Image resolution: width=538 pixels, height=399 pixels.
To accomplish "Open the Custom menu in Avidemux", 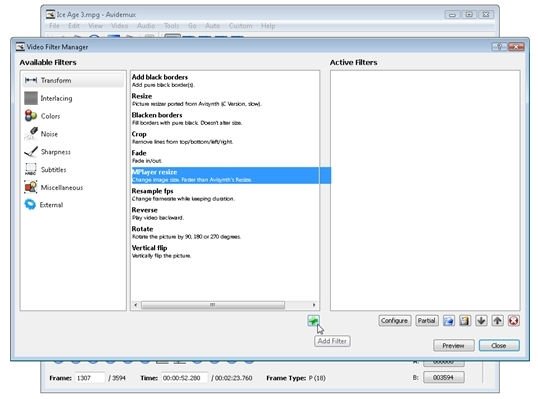I will pyautogui.click(x=241, y=26).
